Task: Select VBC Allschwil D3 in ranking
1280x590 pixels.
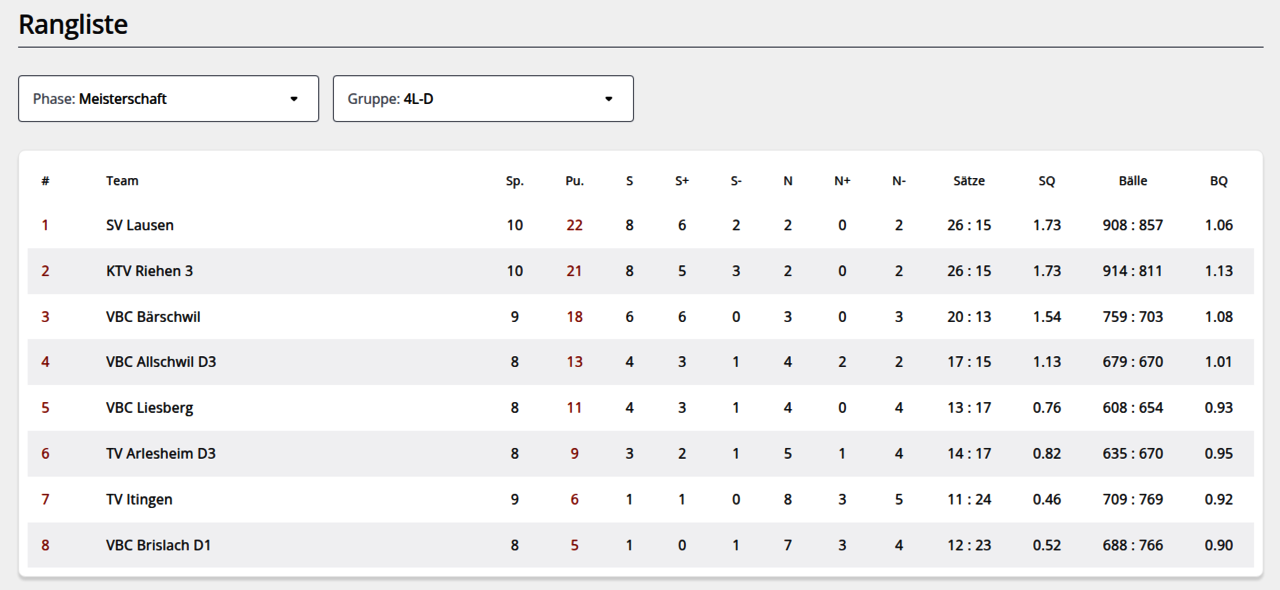Action: 161,362
